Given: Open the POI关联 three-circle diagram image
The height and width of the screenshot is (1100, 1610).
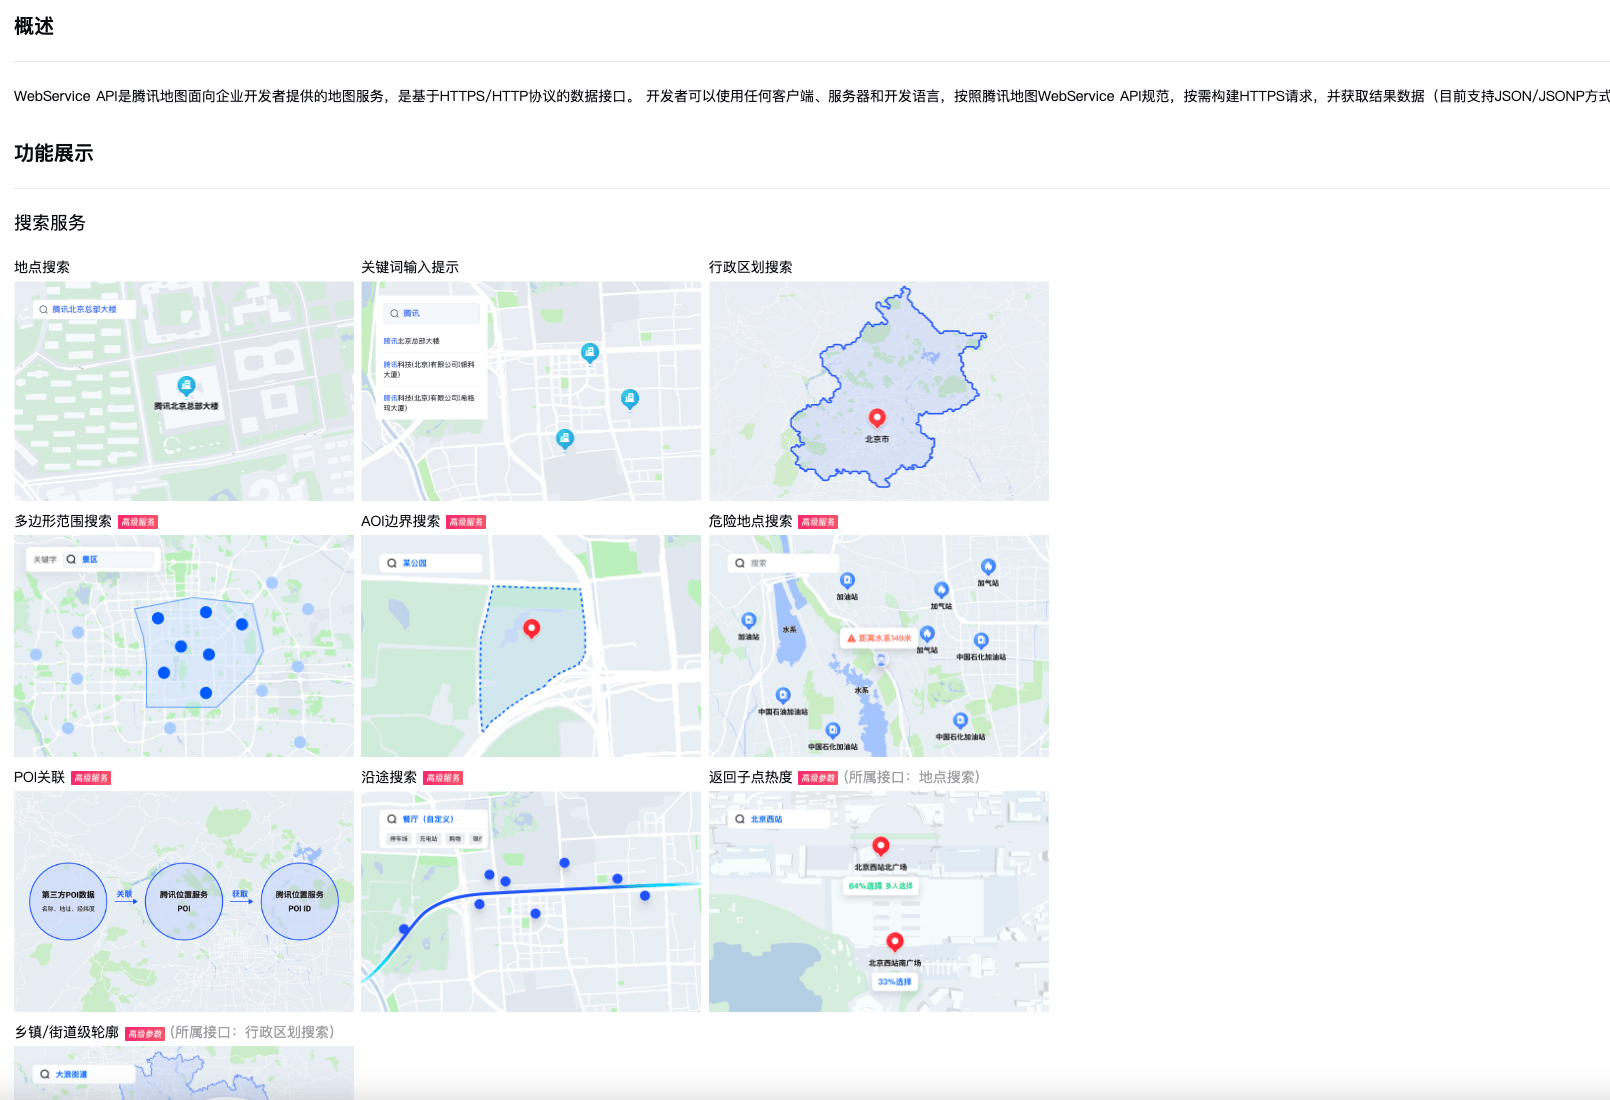Looking at the screenshot, I should click(x=184, y=901).
